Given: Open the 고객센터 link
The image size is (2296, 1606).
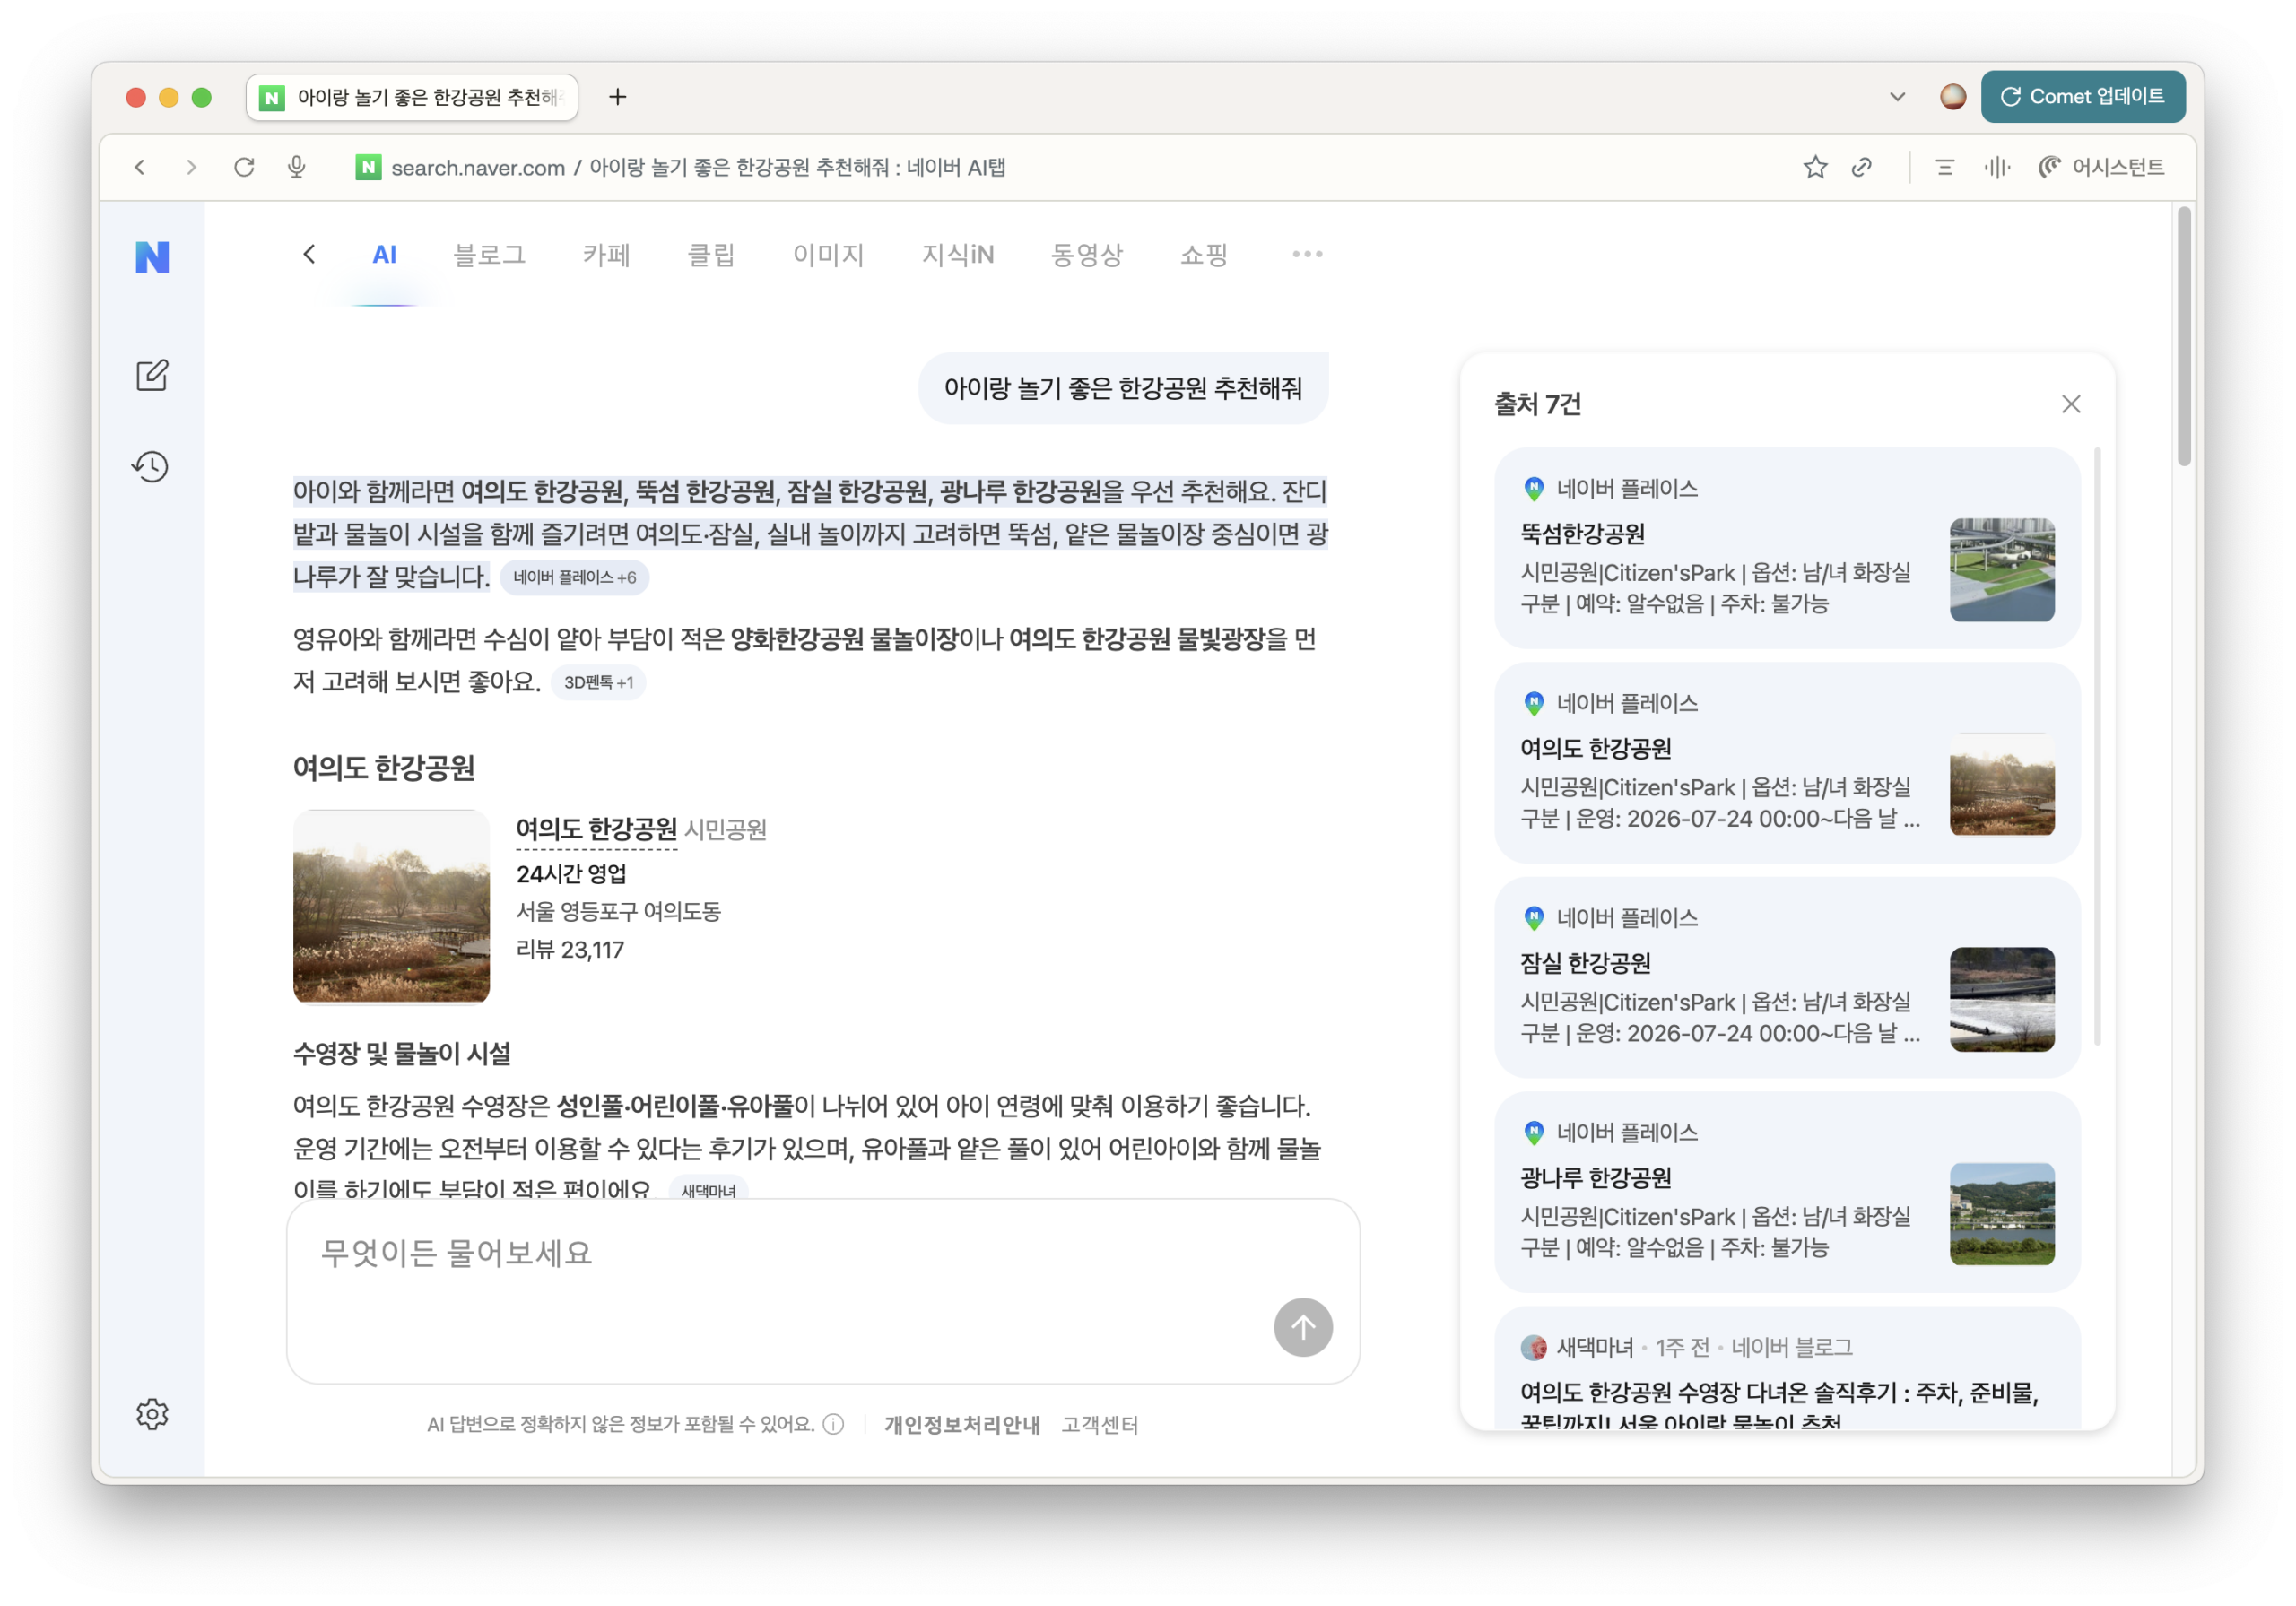Looking at the screenshot, I should [x=1099, y=1424].
